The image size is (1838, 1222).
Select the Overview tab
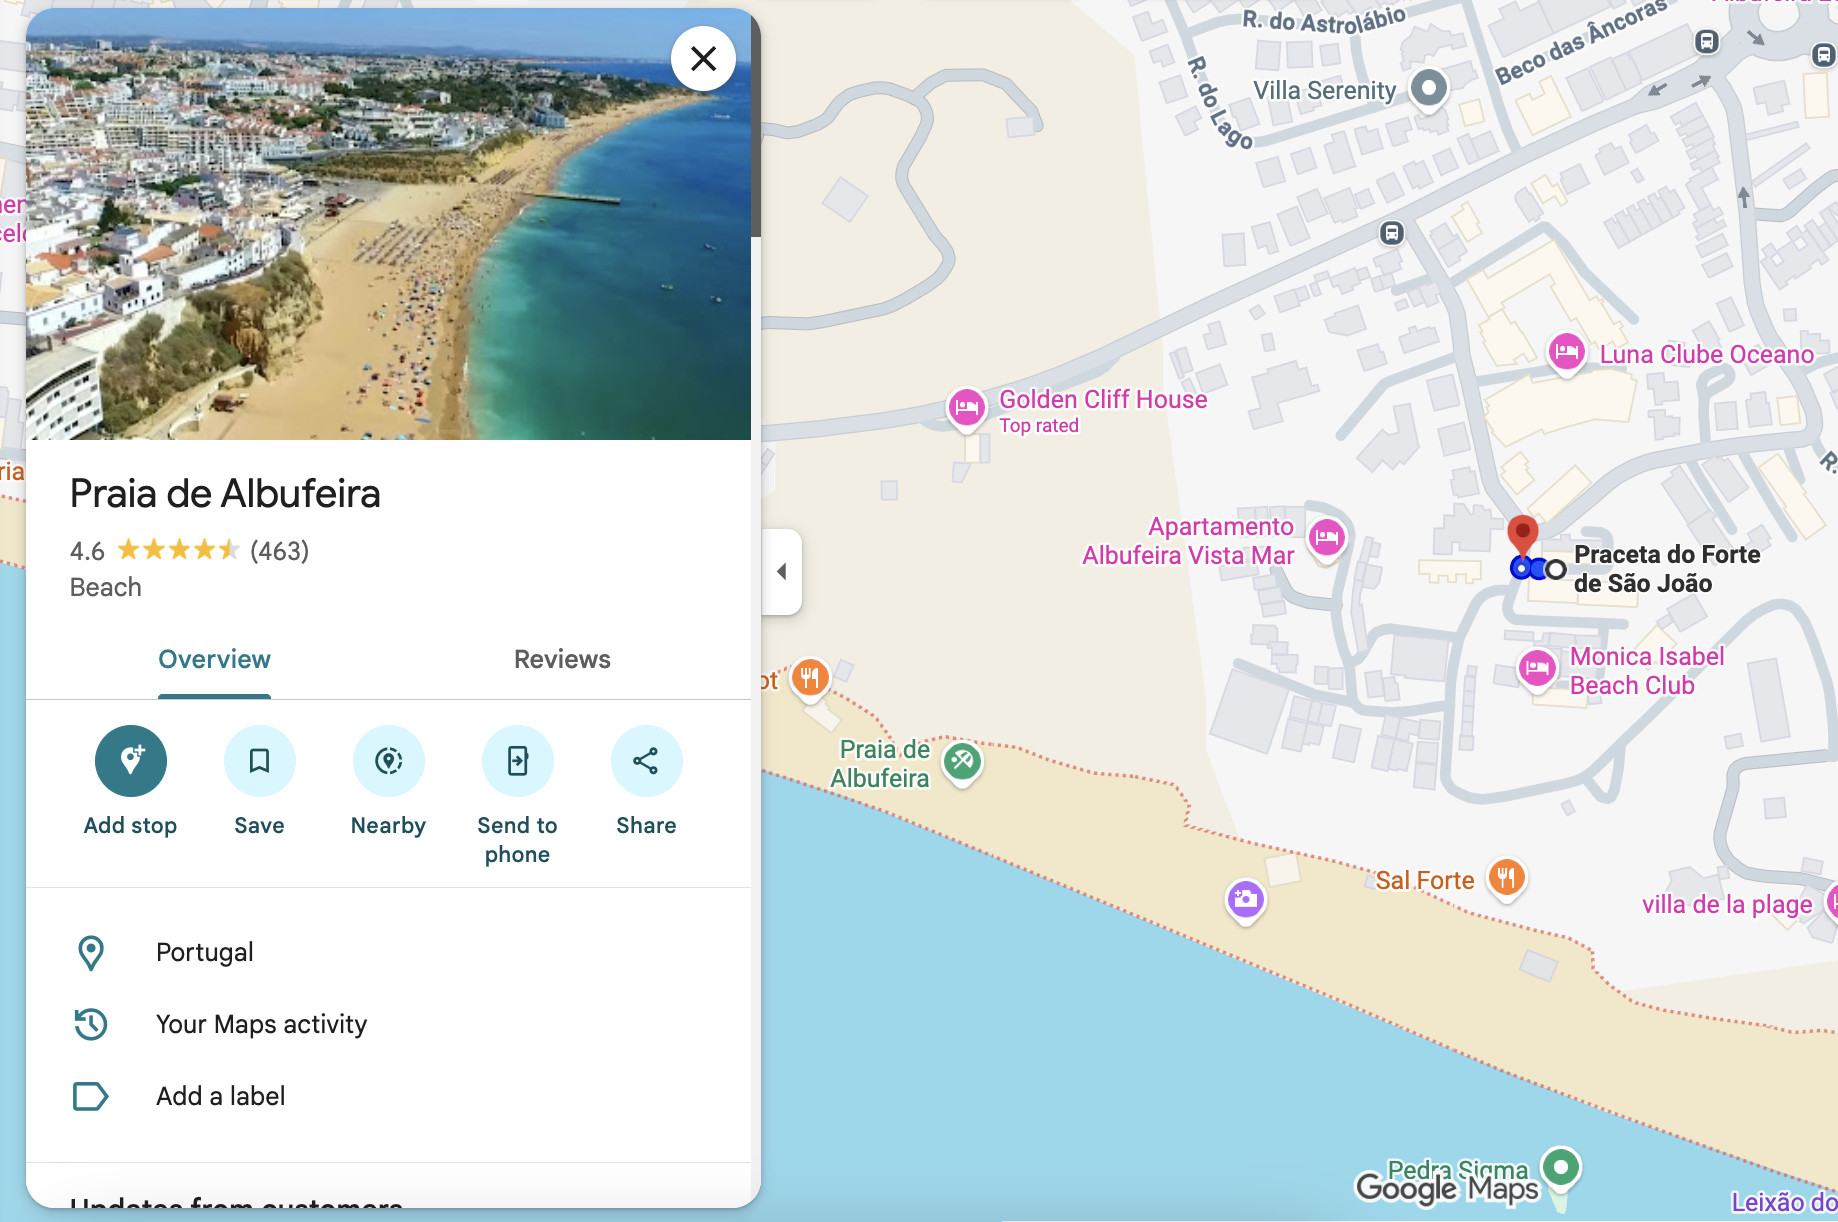[x=214, y=660]
